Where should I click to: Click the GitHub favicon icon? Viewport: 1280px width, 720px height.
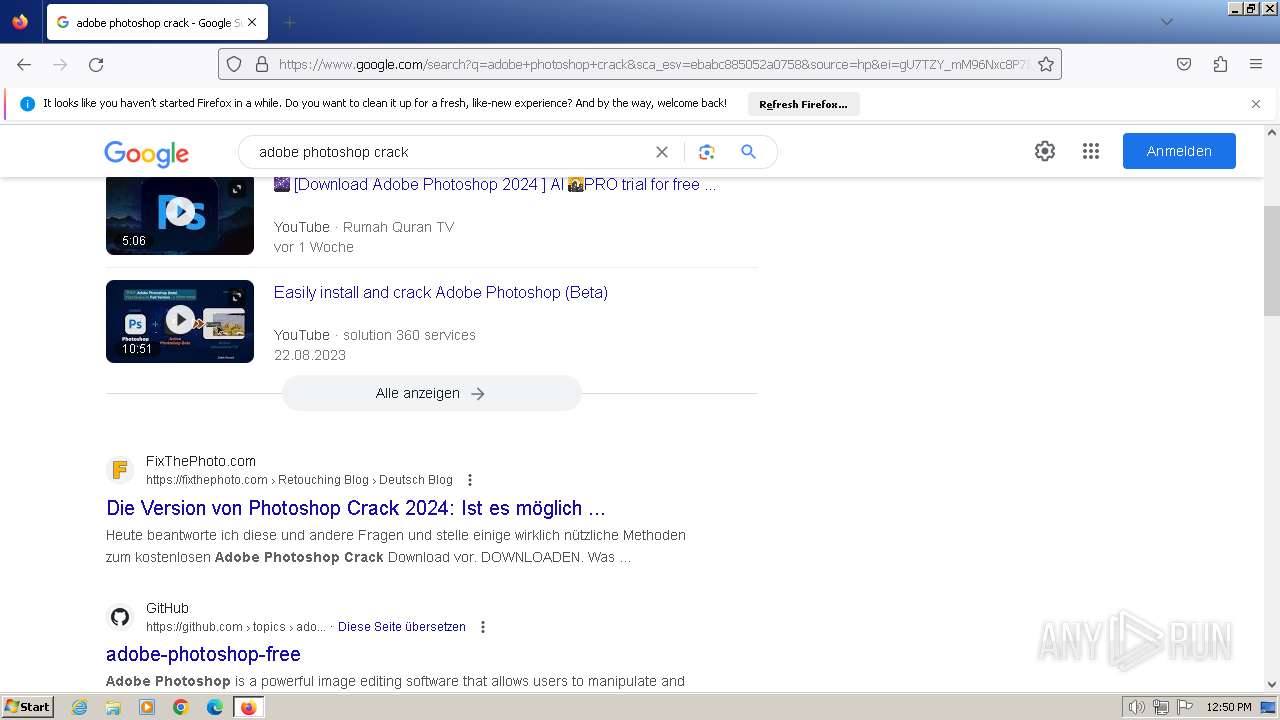(x=120, y=617)
